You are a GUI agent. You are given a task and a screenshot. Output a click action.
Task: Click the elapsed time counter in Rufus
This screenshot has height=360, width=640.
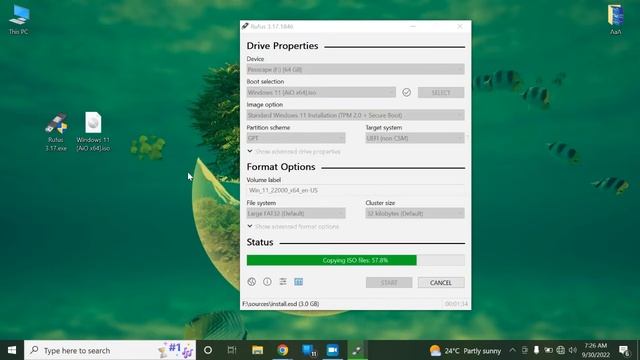coord(456,304)
